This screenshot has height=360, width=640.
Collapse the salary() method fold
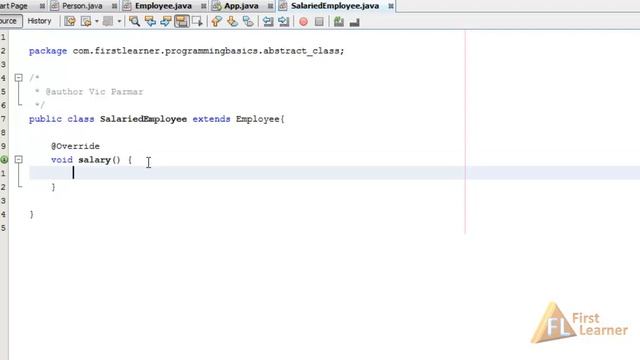point(18,159)
